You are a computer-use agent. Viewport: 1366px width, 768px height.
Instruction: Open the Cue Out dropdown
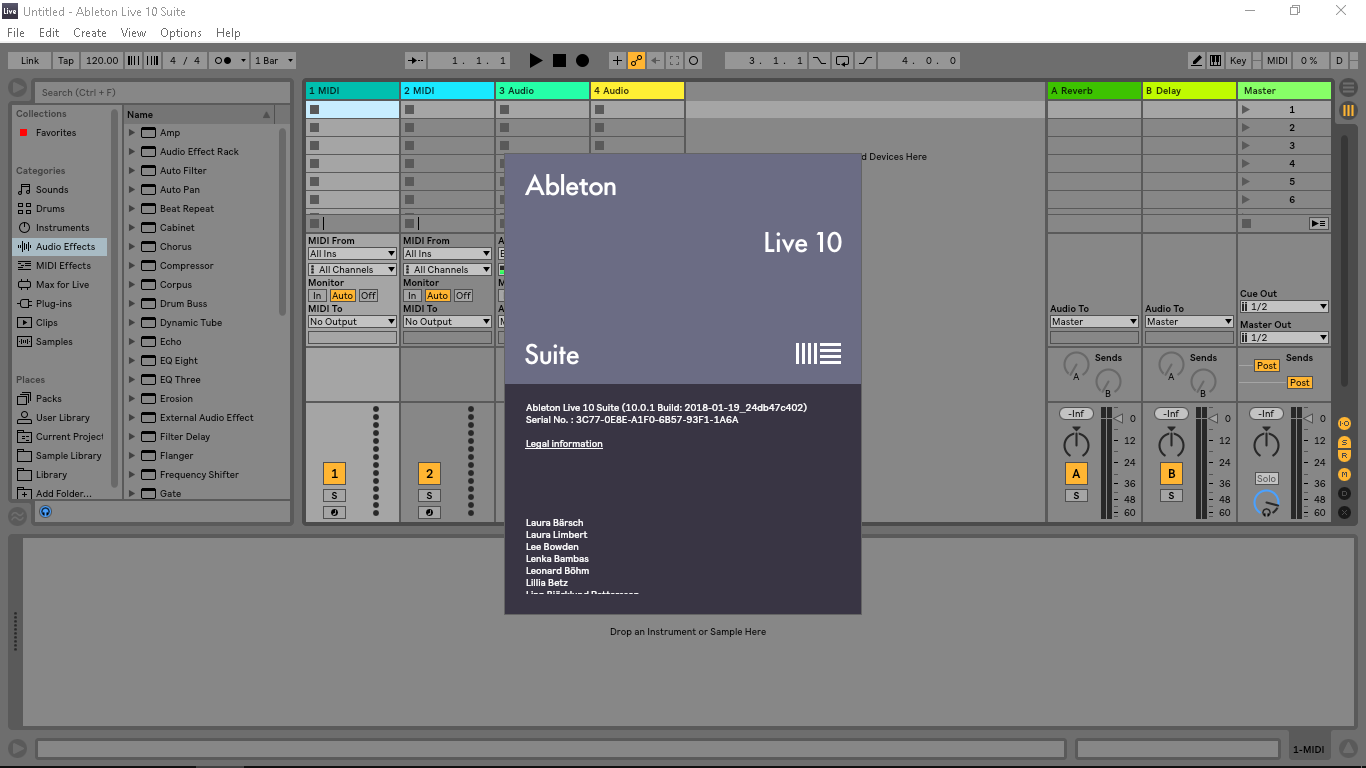[1284, 307]
